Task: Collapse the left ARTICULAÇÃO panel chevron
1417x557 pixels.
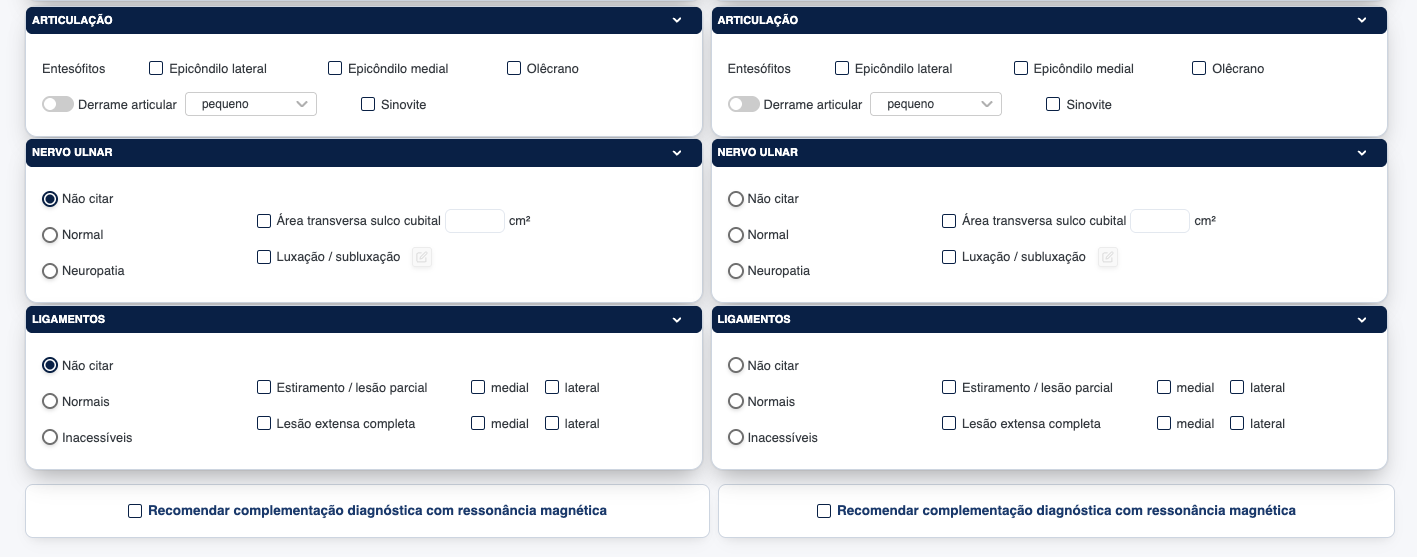Action: (677, 20)
